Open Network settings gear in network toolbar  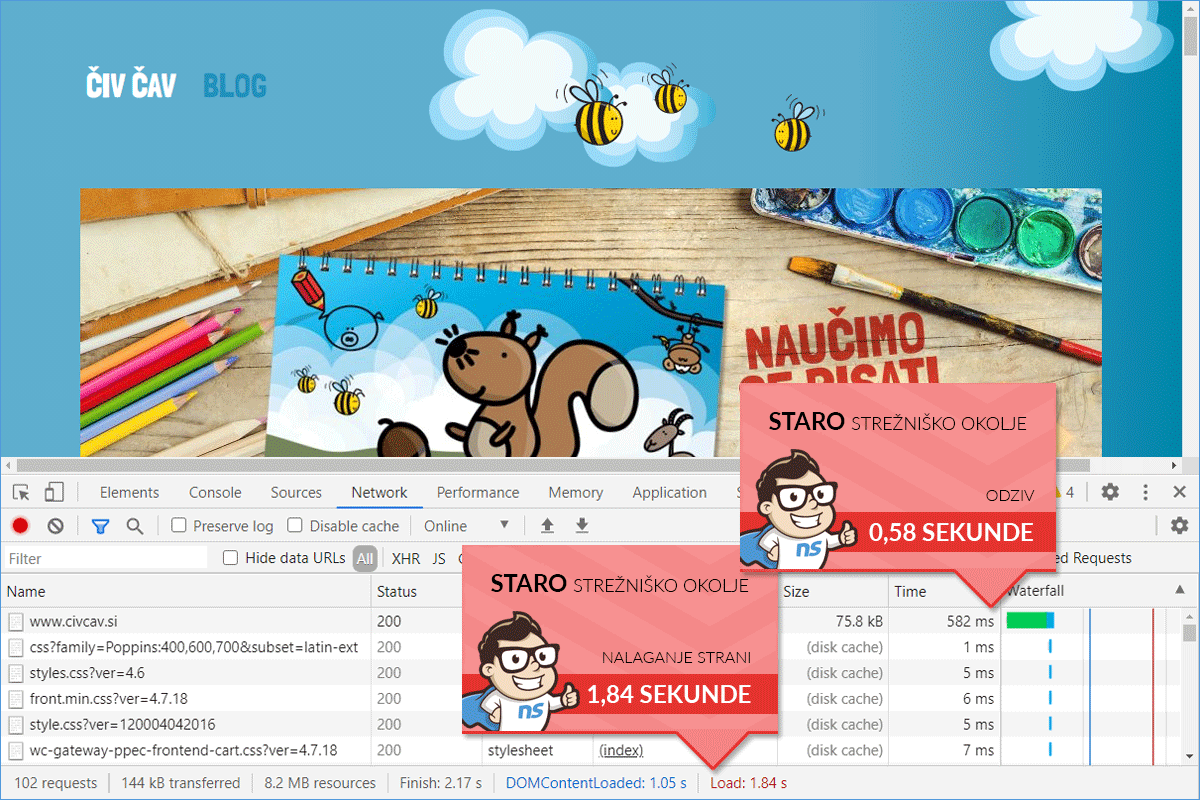pyautogui.click(x=1179, y=526)
